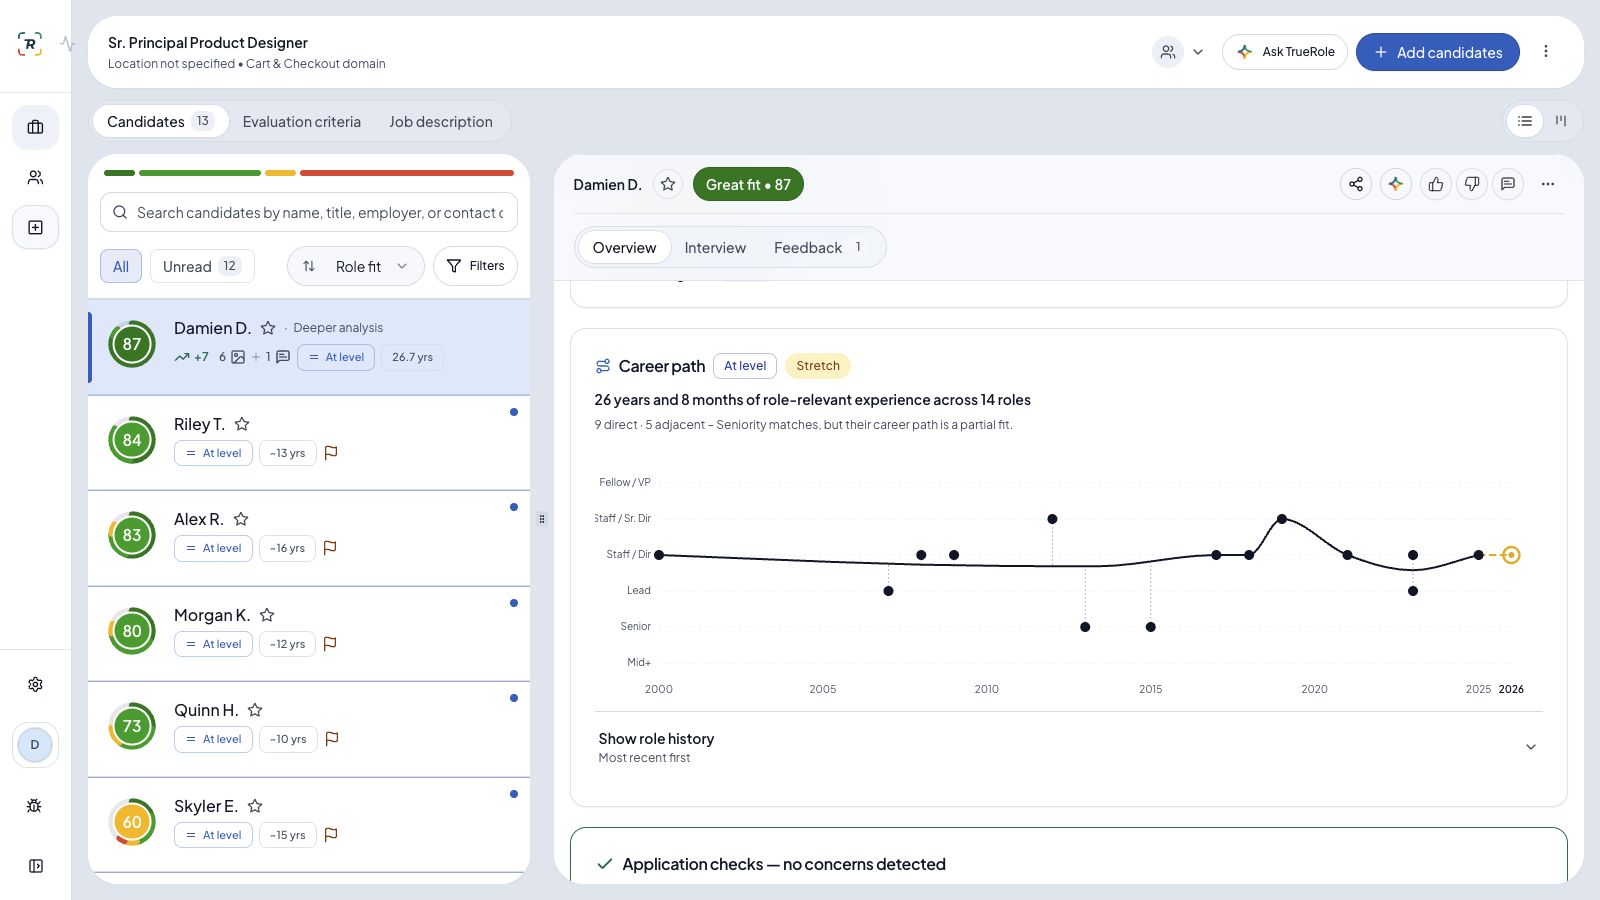Give thumbs down to Damien D.
Image resolution: width=1600 pixels, height=900 pixels.
click(x=1472, y=184)
